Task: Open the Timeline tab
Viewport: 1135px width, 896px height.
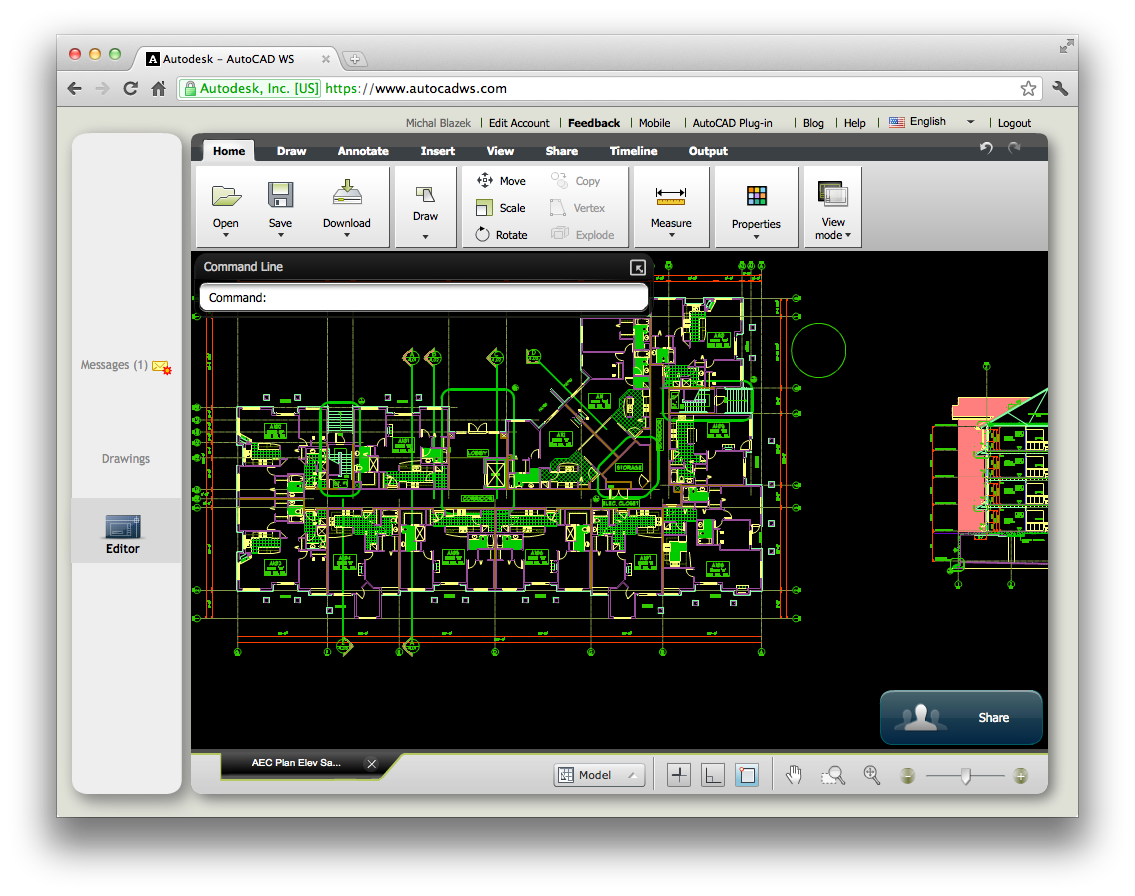Action: [x=633, y=151]
